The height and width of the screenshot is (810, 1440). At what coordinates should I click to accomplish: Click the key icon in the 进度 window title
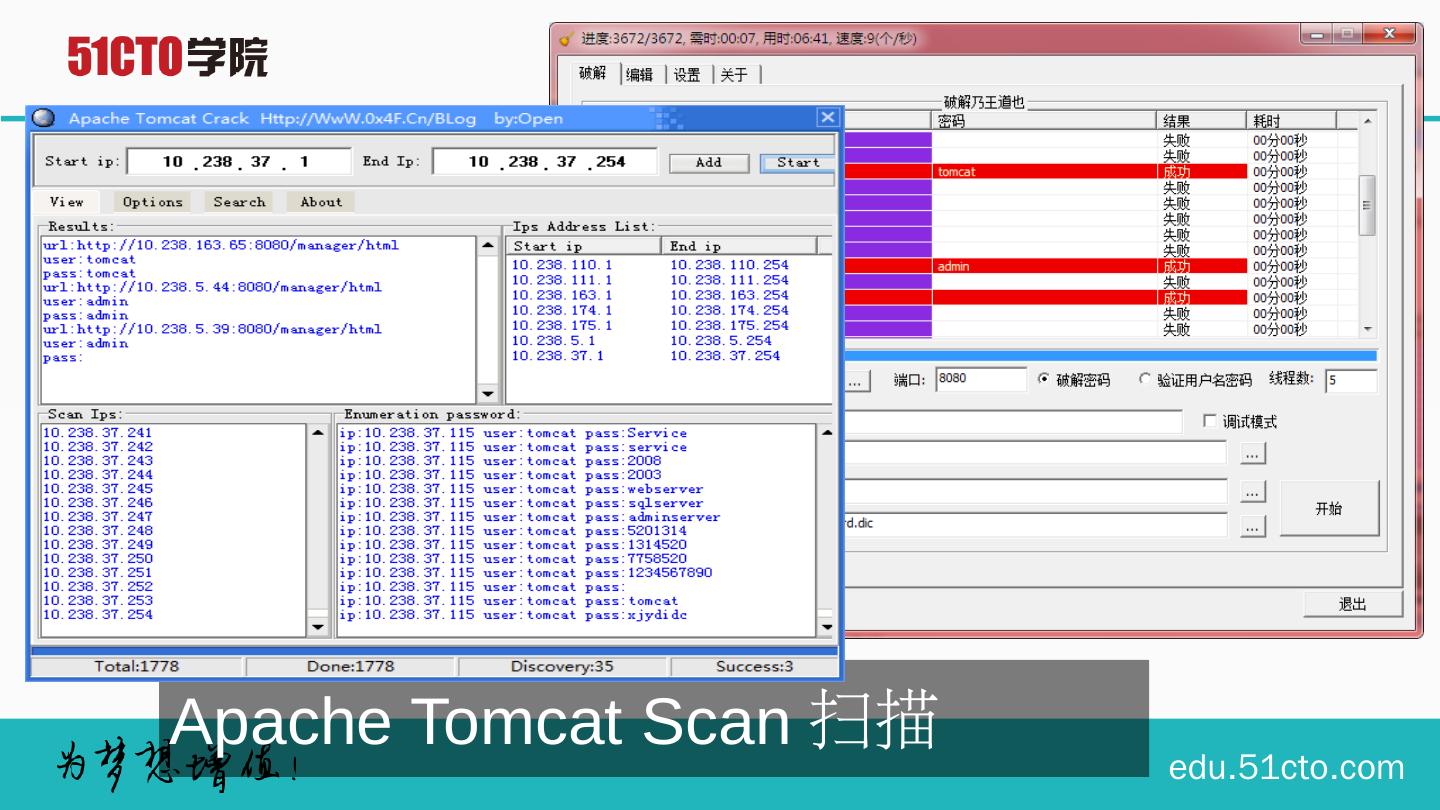pyautogui.click(x=565, y=40)
